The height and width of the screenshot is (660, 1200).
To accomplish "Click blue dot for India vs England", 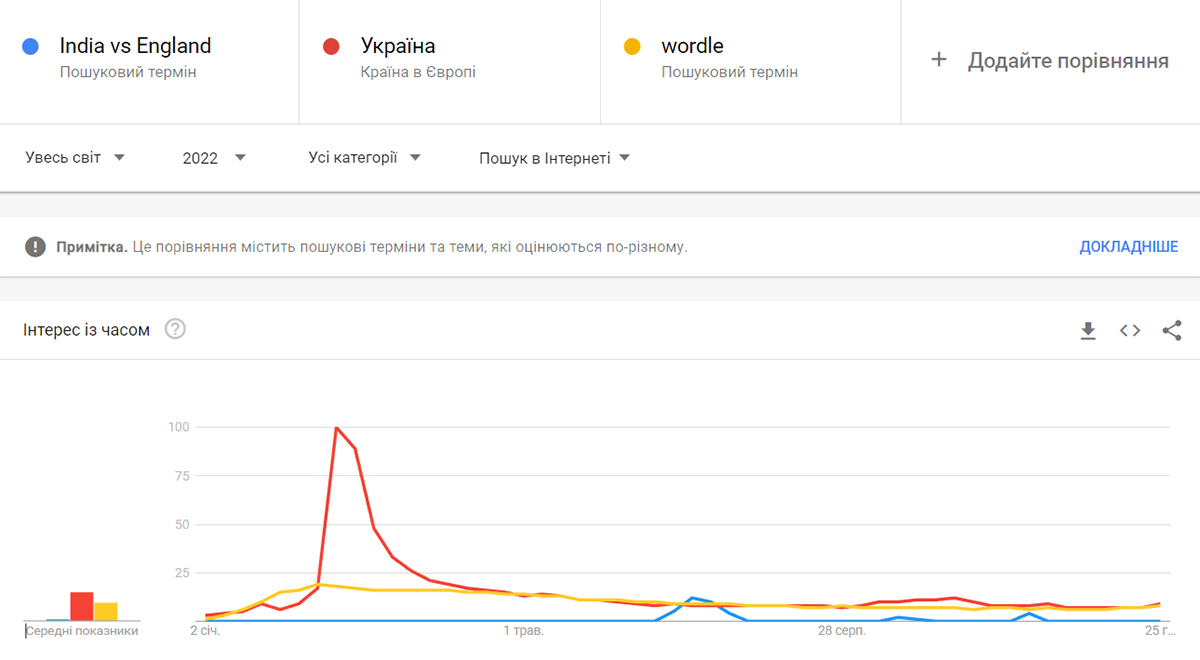I will 30,46.
